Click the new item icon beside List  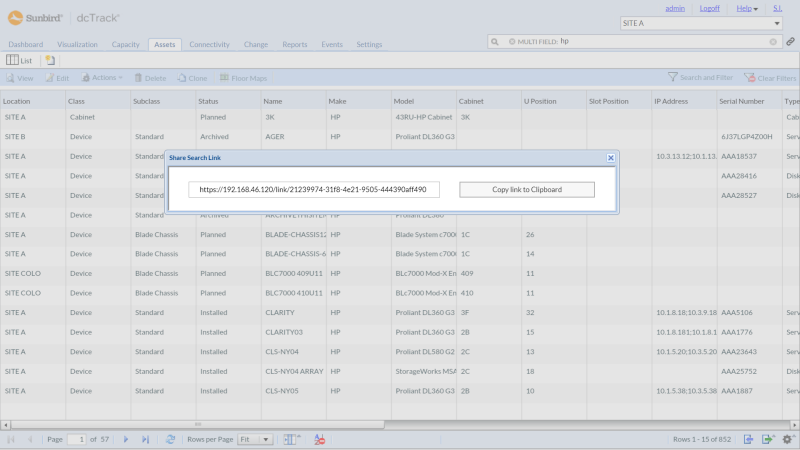(x=50, y=60)
